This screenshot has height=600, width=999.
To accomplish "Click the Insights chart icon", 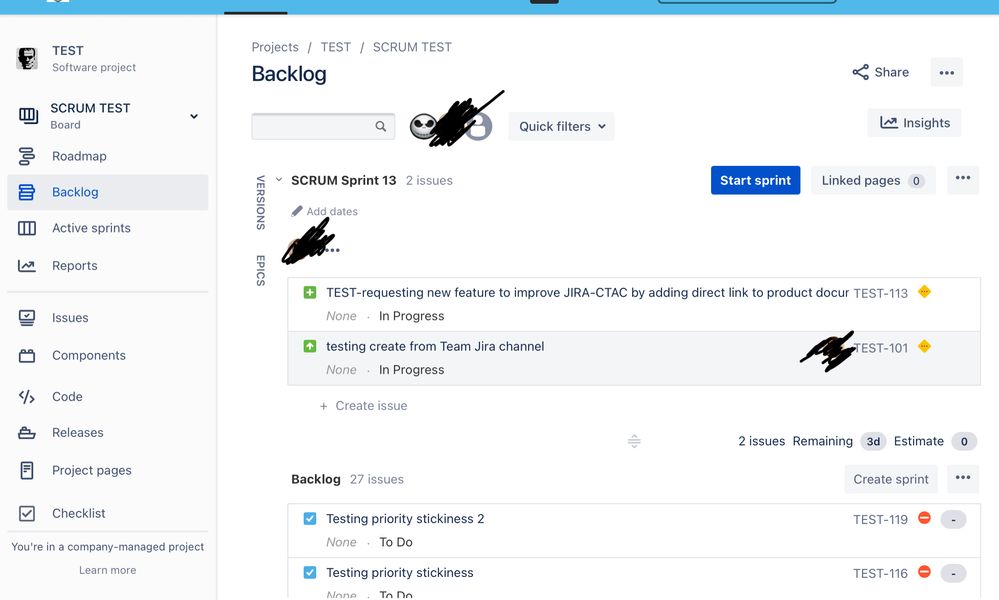I will coord(889,122).
